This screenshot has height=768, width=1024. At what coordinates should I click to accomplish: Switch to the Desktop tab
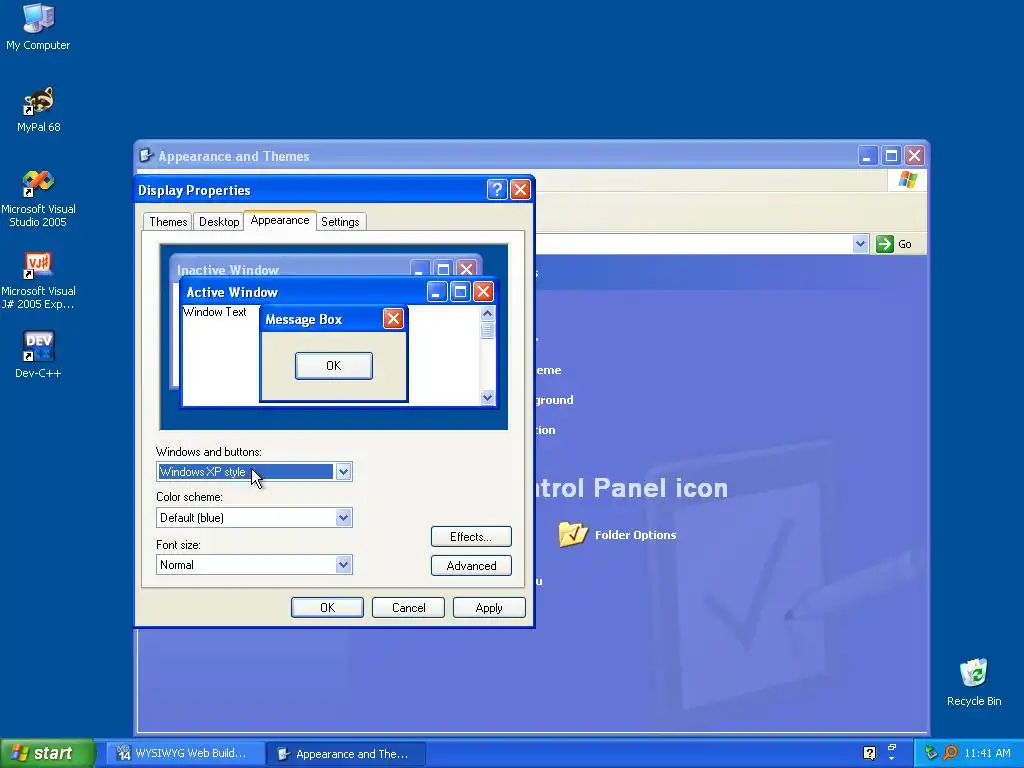coord(219,221)
